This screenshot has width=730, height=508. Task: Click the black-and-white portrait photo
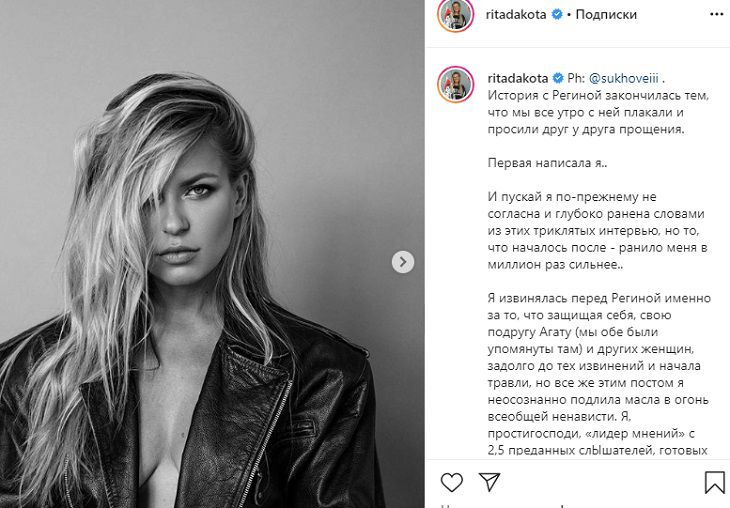click(x=212, y=254)
